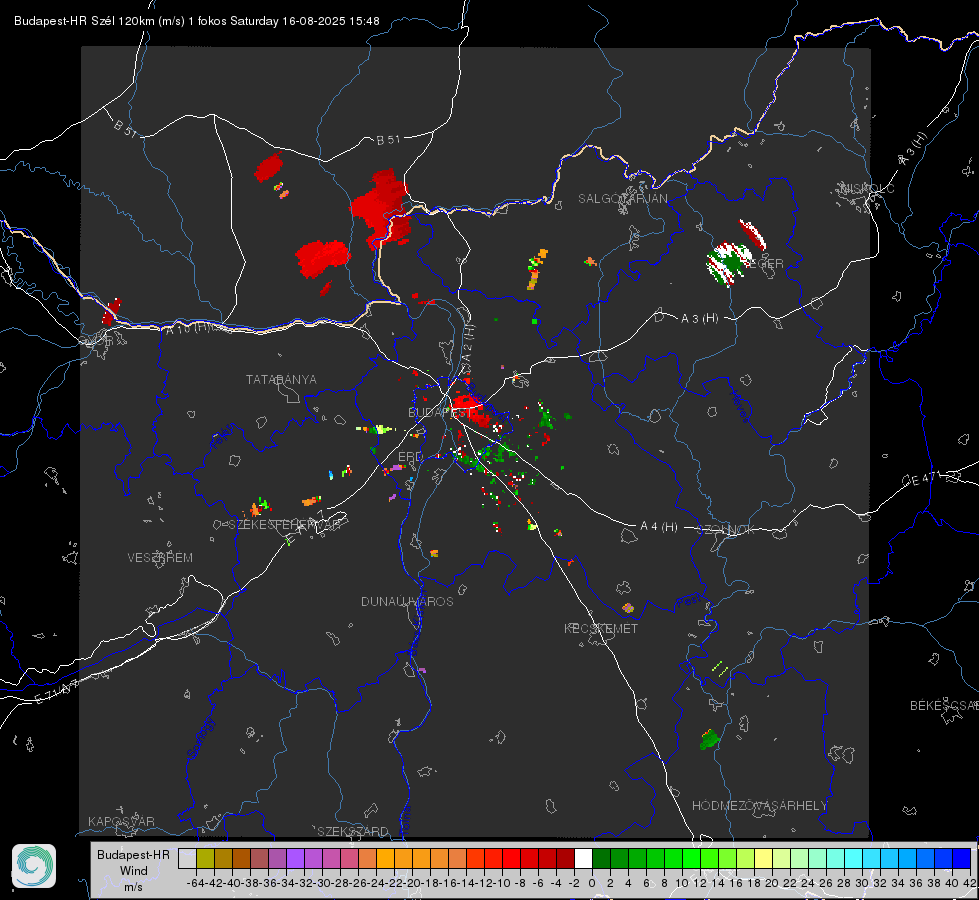Image resolution: width=979 pixels, height=900 pixels.
Task: Click the HÓDMEZŐVÁSÁRHELY city label
Action: pos(759,806)
